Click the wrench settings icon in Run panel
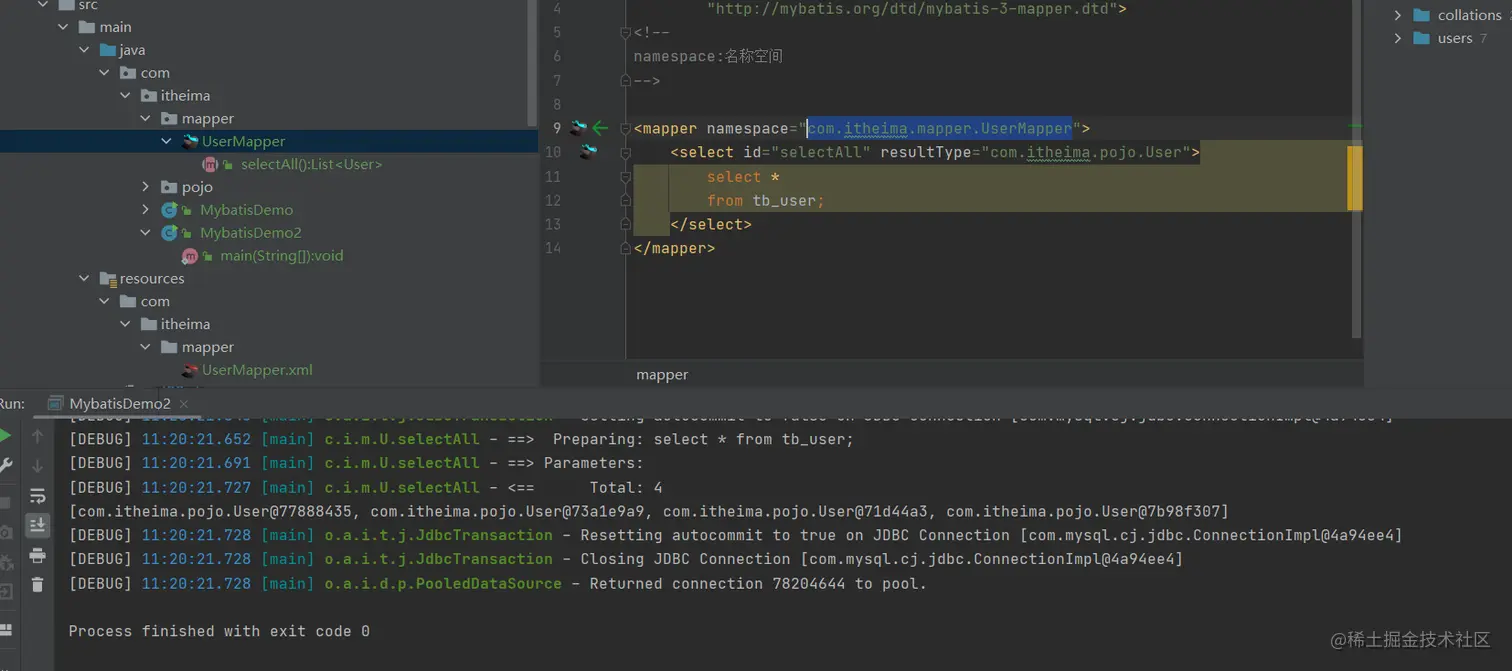 [x=5, y=465]
